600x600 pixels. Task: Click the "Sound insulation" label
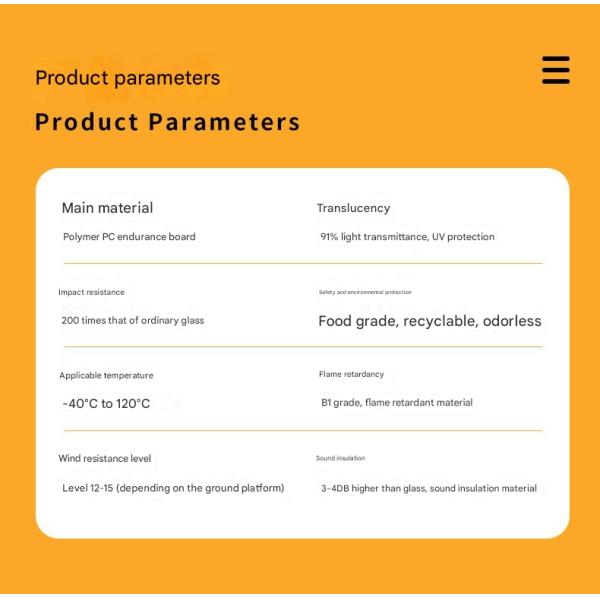(x=340, y=458)
